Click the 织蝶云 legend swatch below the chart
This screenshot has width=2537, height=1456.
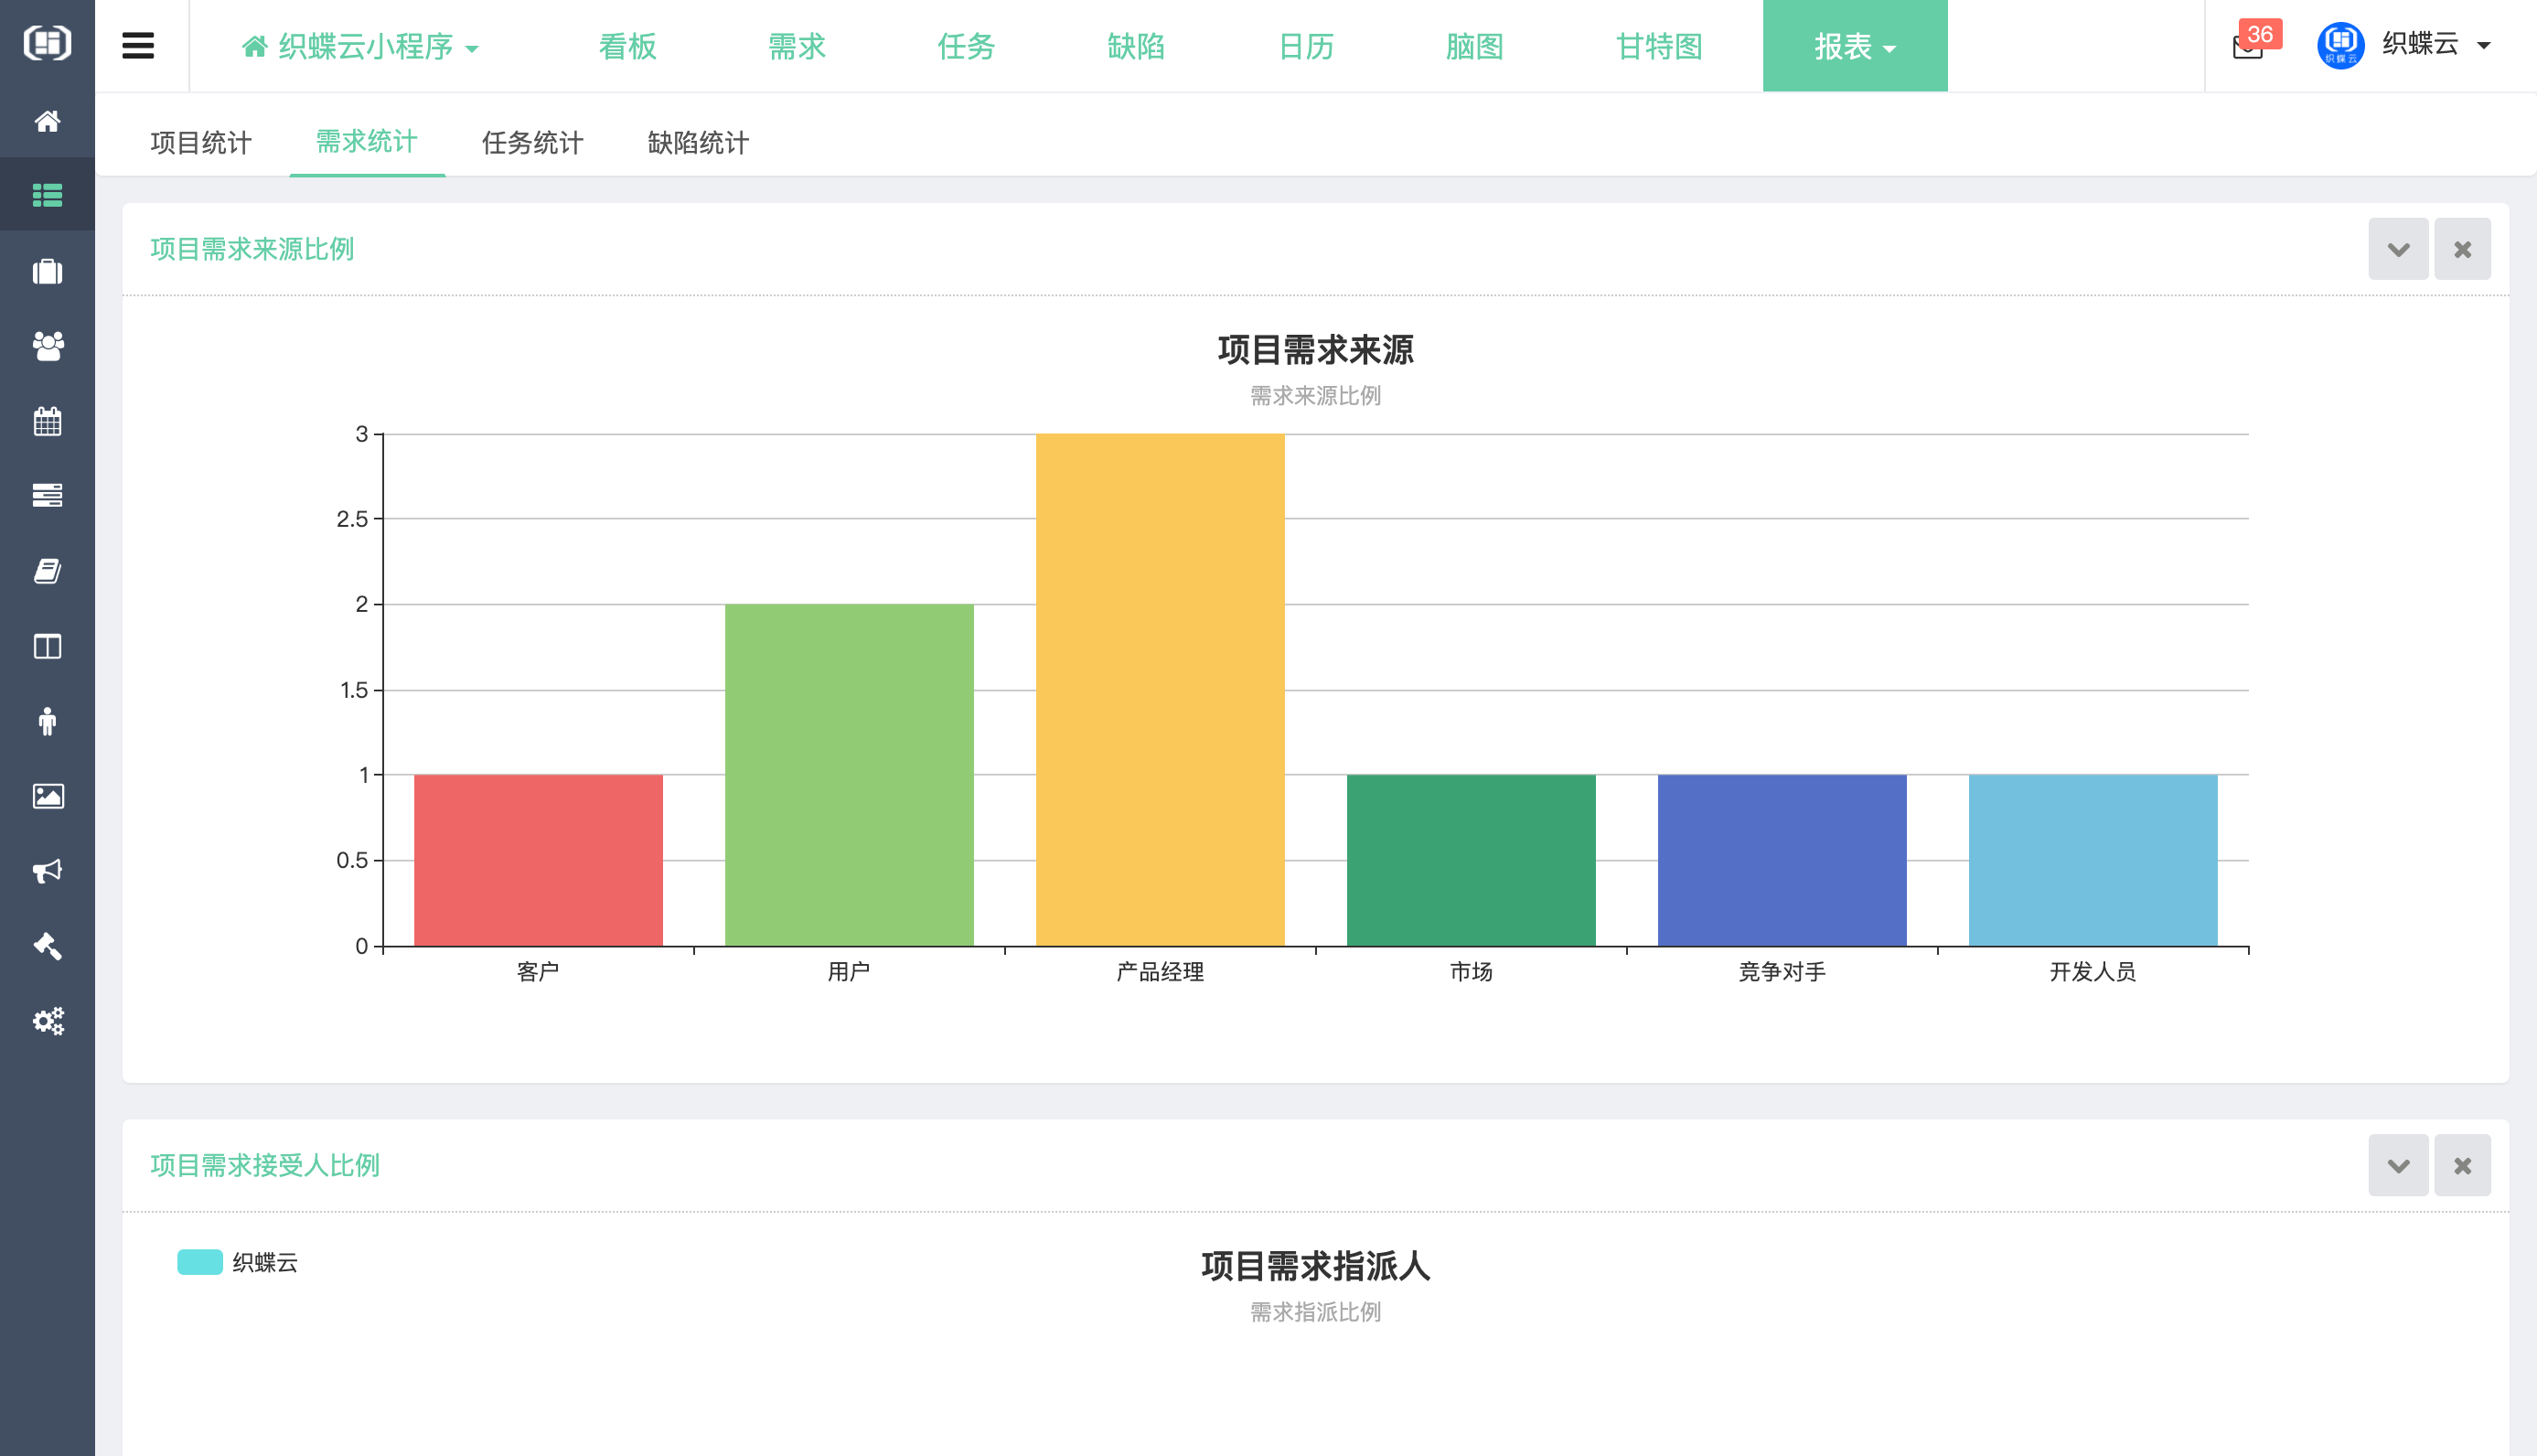199,1262
